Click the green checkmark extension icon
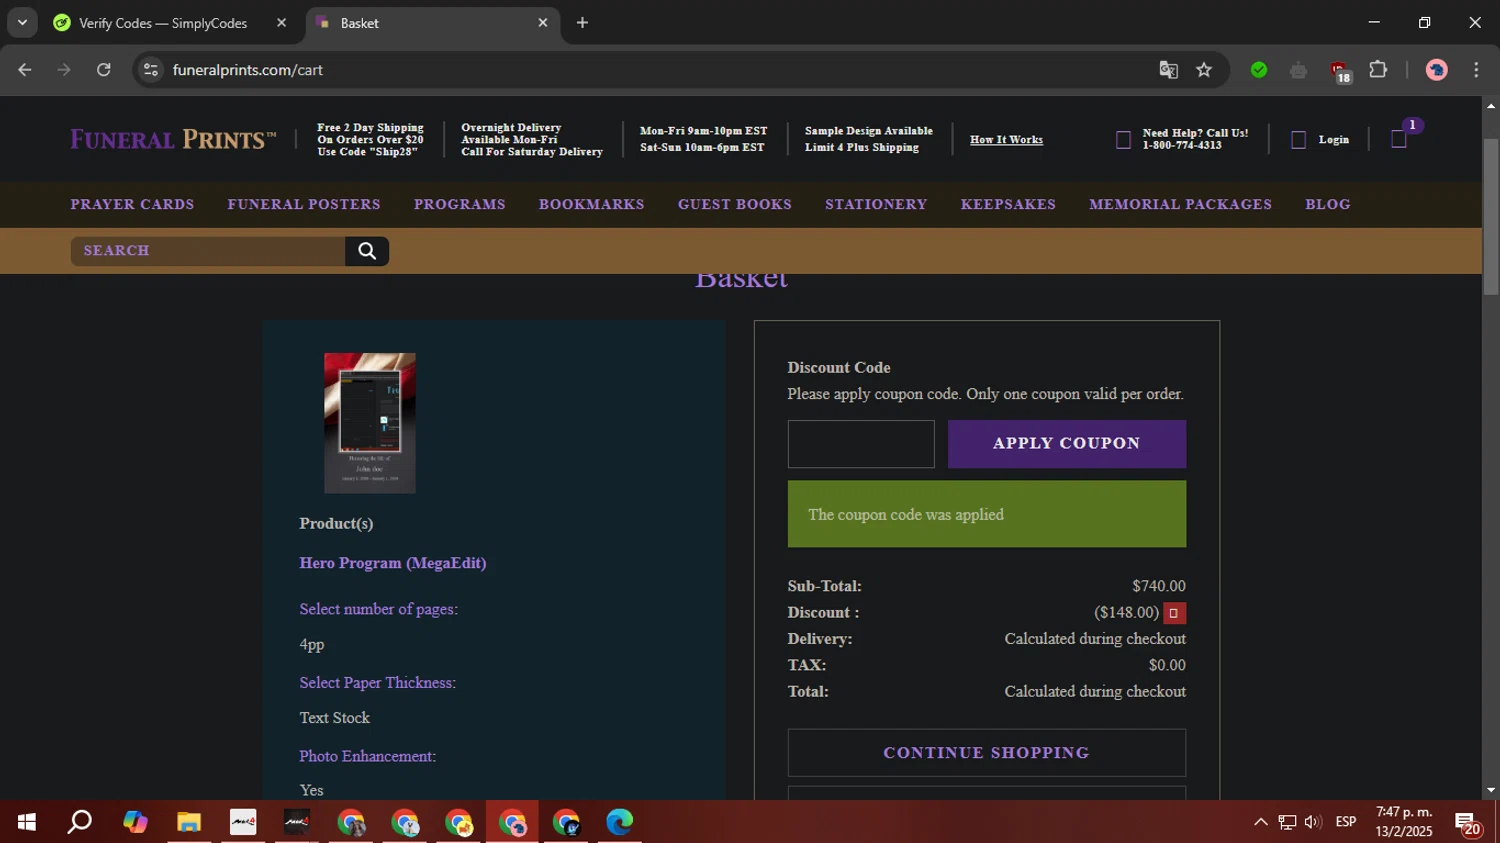Viewport: 1500px width, 843px height. pyautogui.click(x=1259, y=70)
